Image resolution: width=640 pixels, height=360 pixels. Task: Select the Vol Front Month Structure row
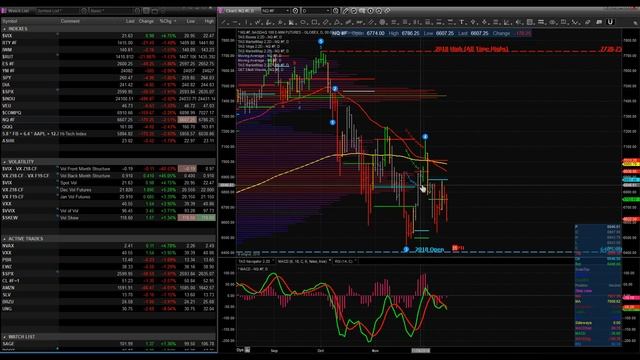108,169
